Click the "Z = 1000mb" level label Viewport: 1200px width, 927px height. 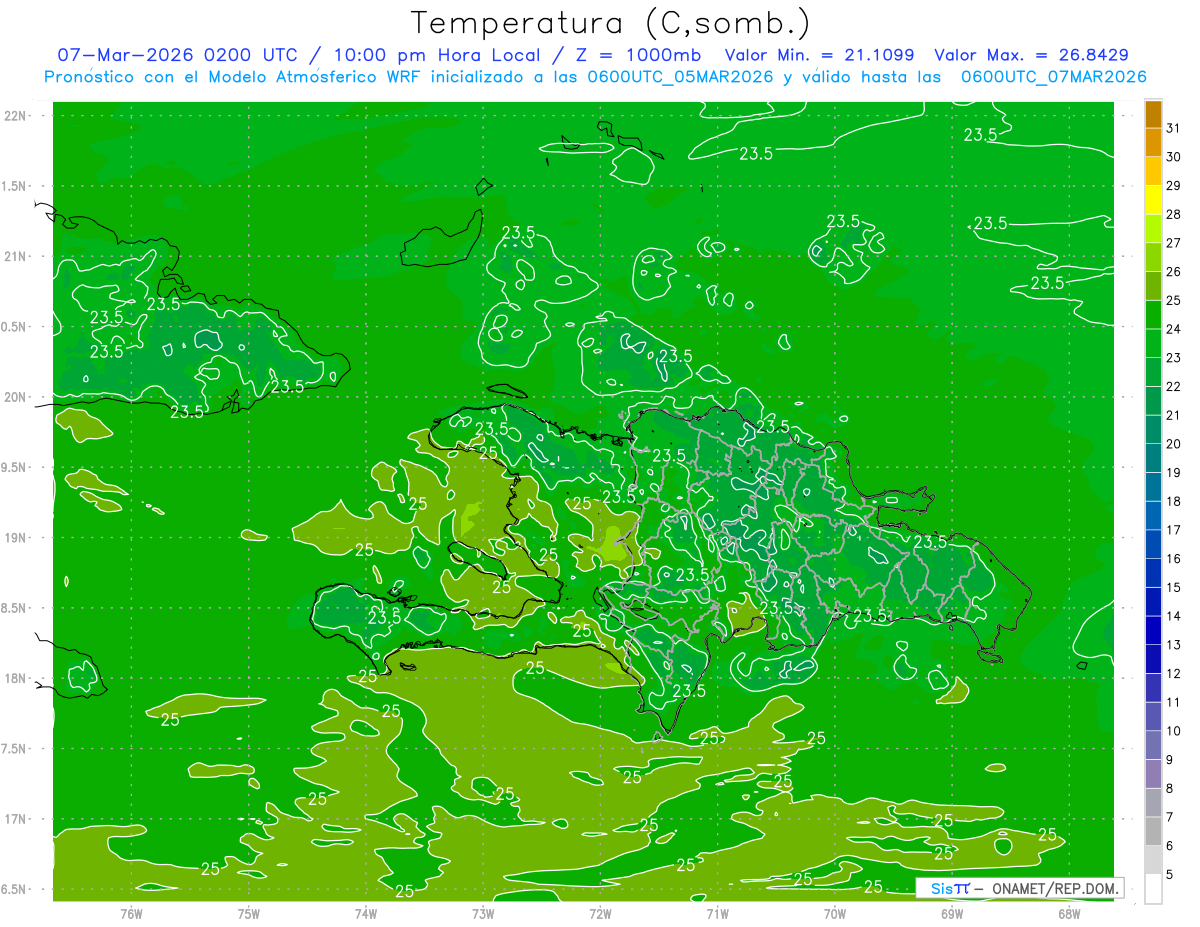pyautogui.click(x=639, y=55)
